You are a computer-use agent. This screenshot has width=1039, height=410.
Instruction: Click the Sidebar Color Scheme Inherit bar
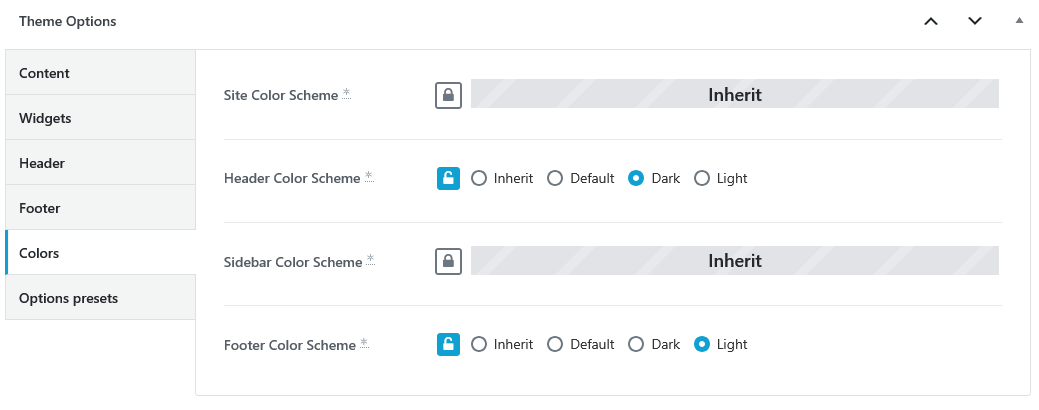coord(735,260)
